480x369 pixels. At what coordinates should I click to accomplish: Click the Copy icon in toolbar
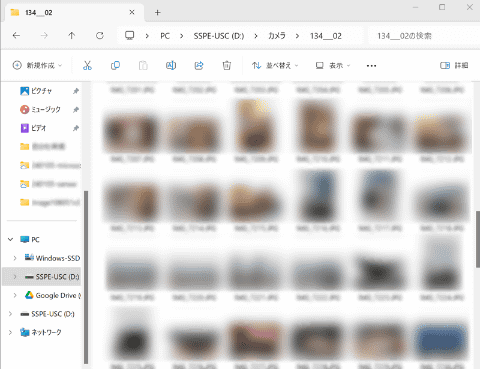115,65
